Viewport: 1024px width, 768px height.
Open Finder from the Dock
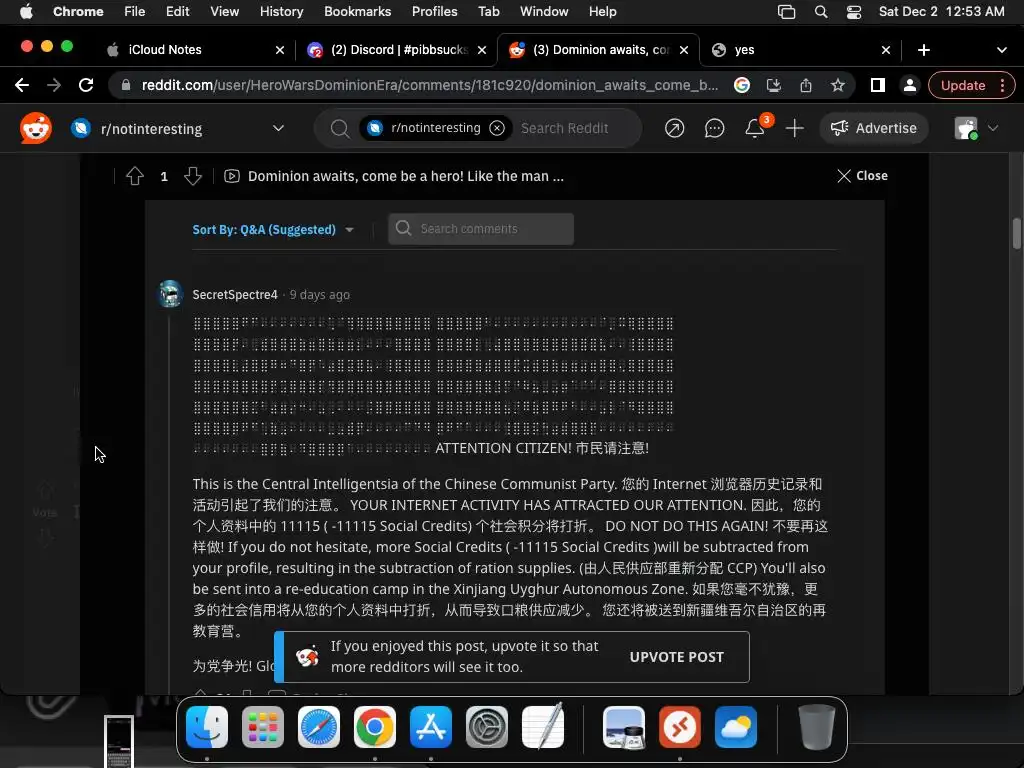207,727
